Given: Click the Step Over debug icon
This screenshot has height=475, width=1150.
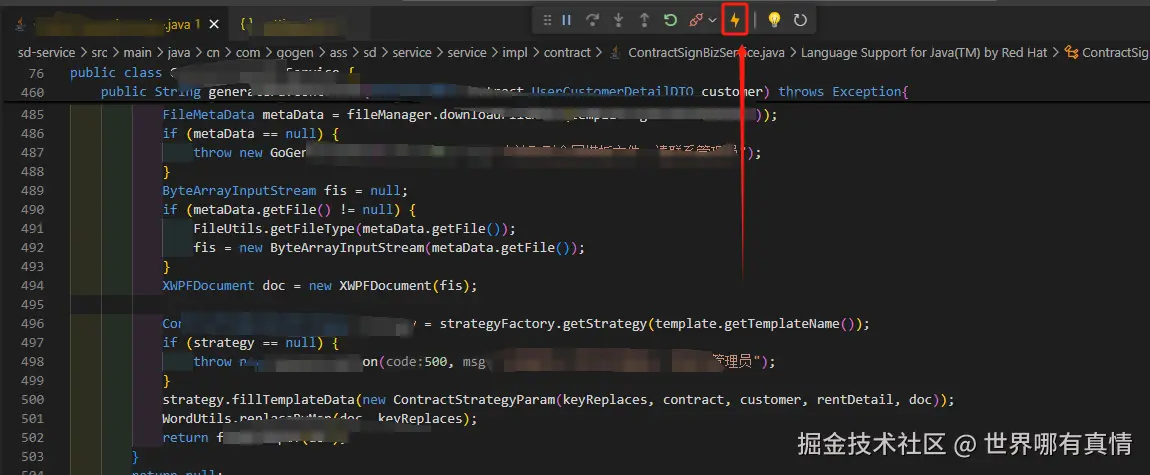Looking at the screenshot, I should (593, 21).
